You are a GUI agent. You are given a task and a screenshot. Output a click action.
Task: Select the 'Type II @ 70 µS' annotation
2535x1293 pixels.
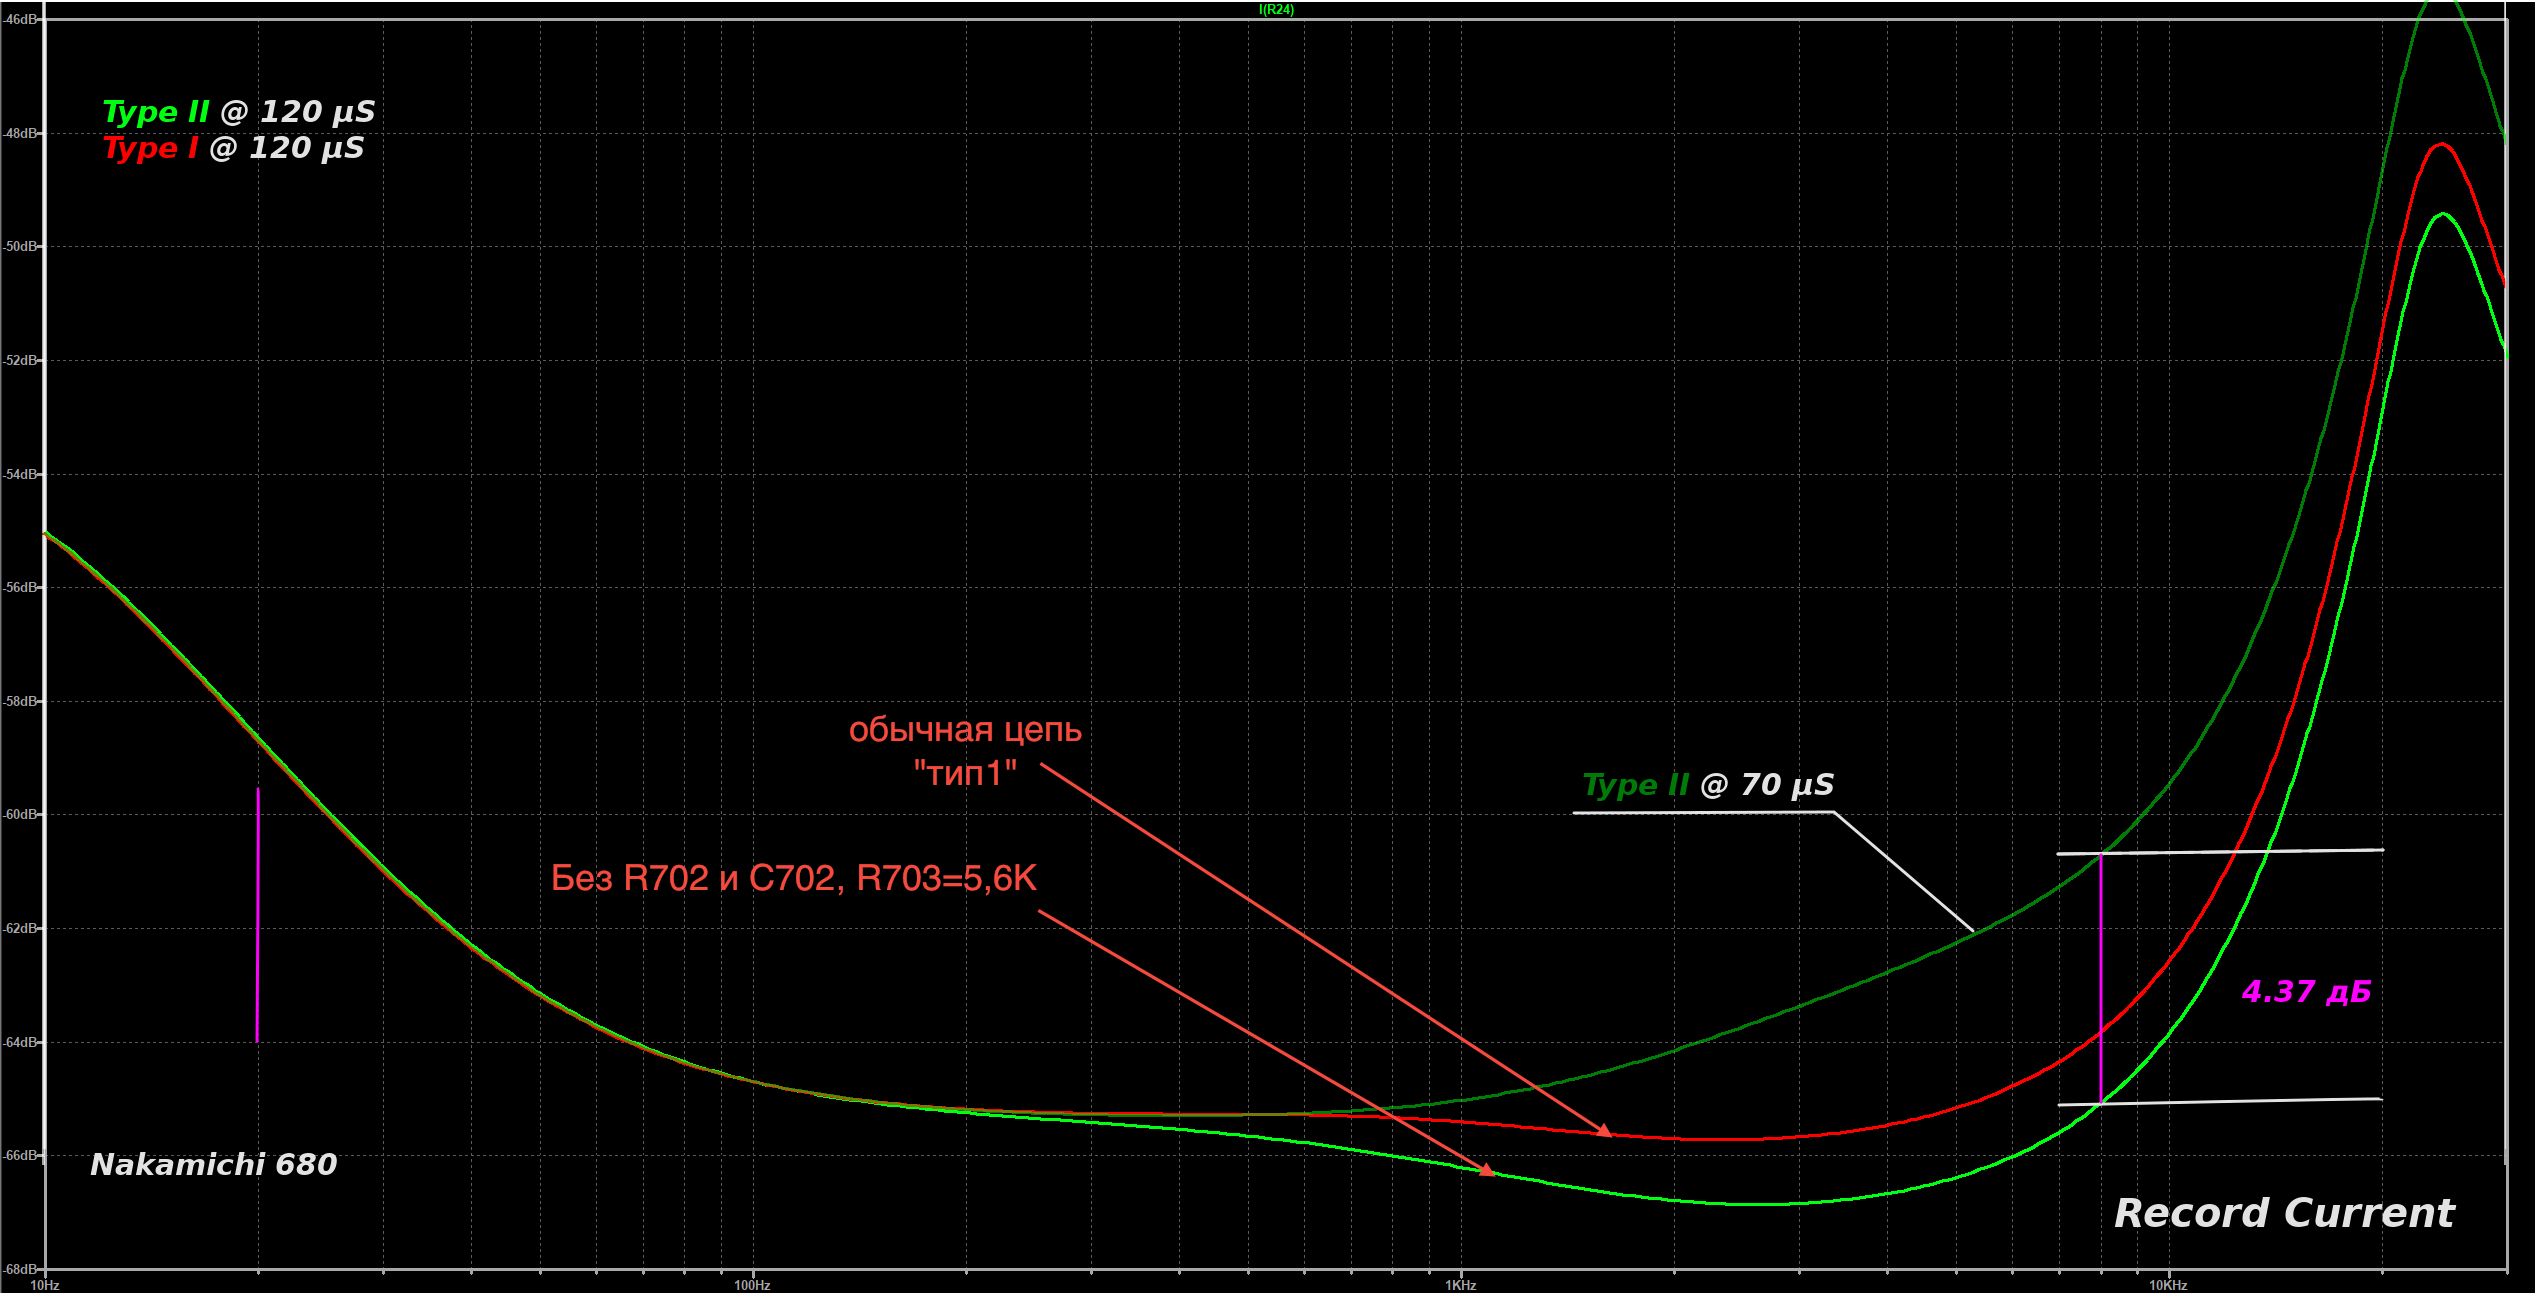pos(1708,785)
